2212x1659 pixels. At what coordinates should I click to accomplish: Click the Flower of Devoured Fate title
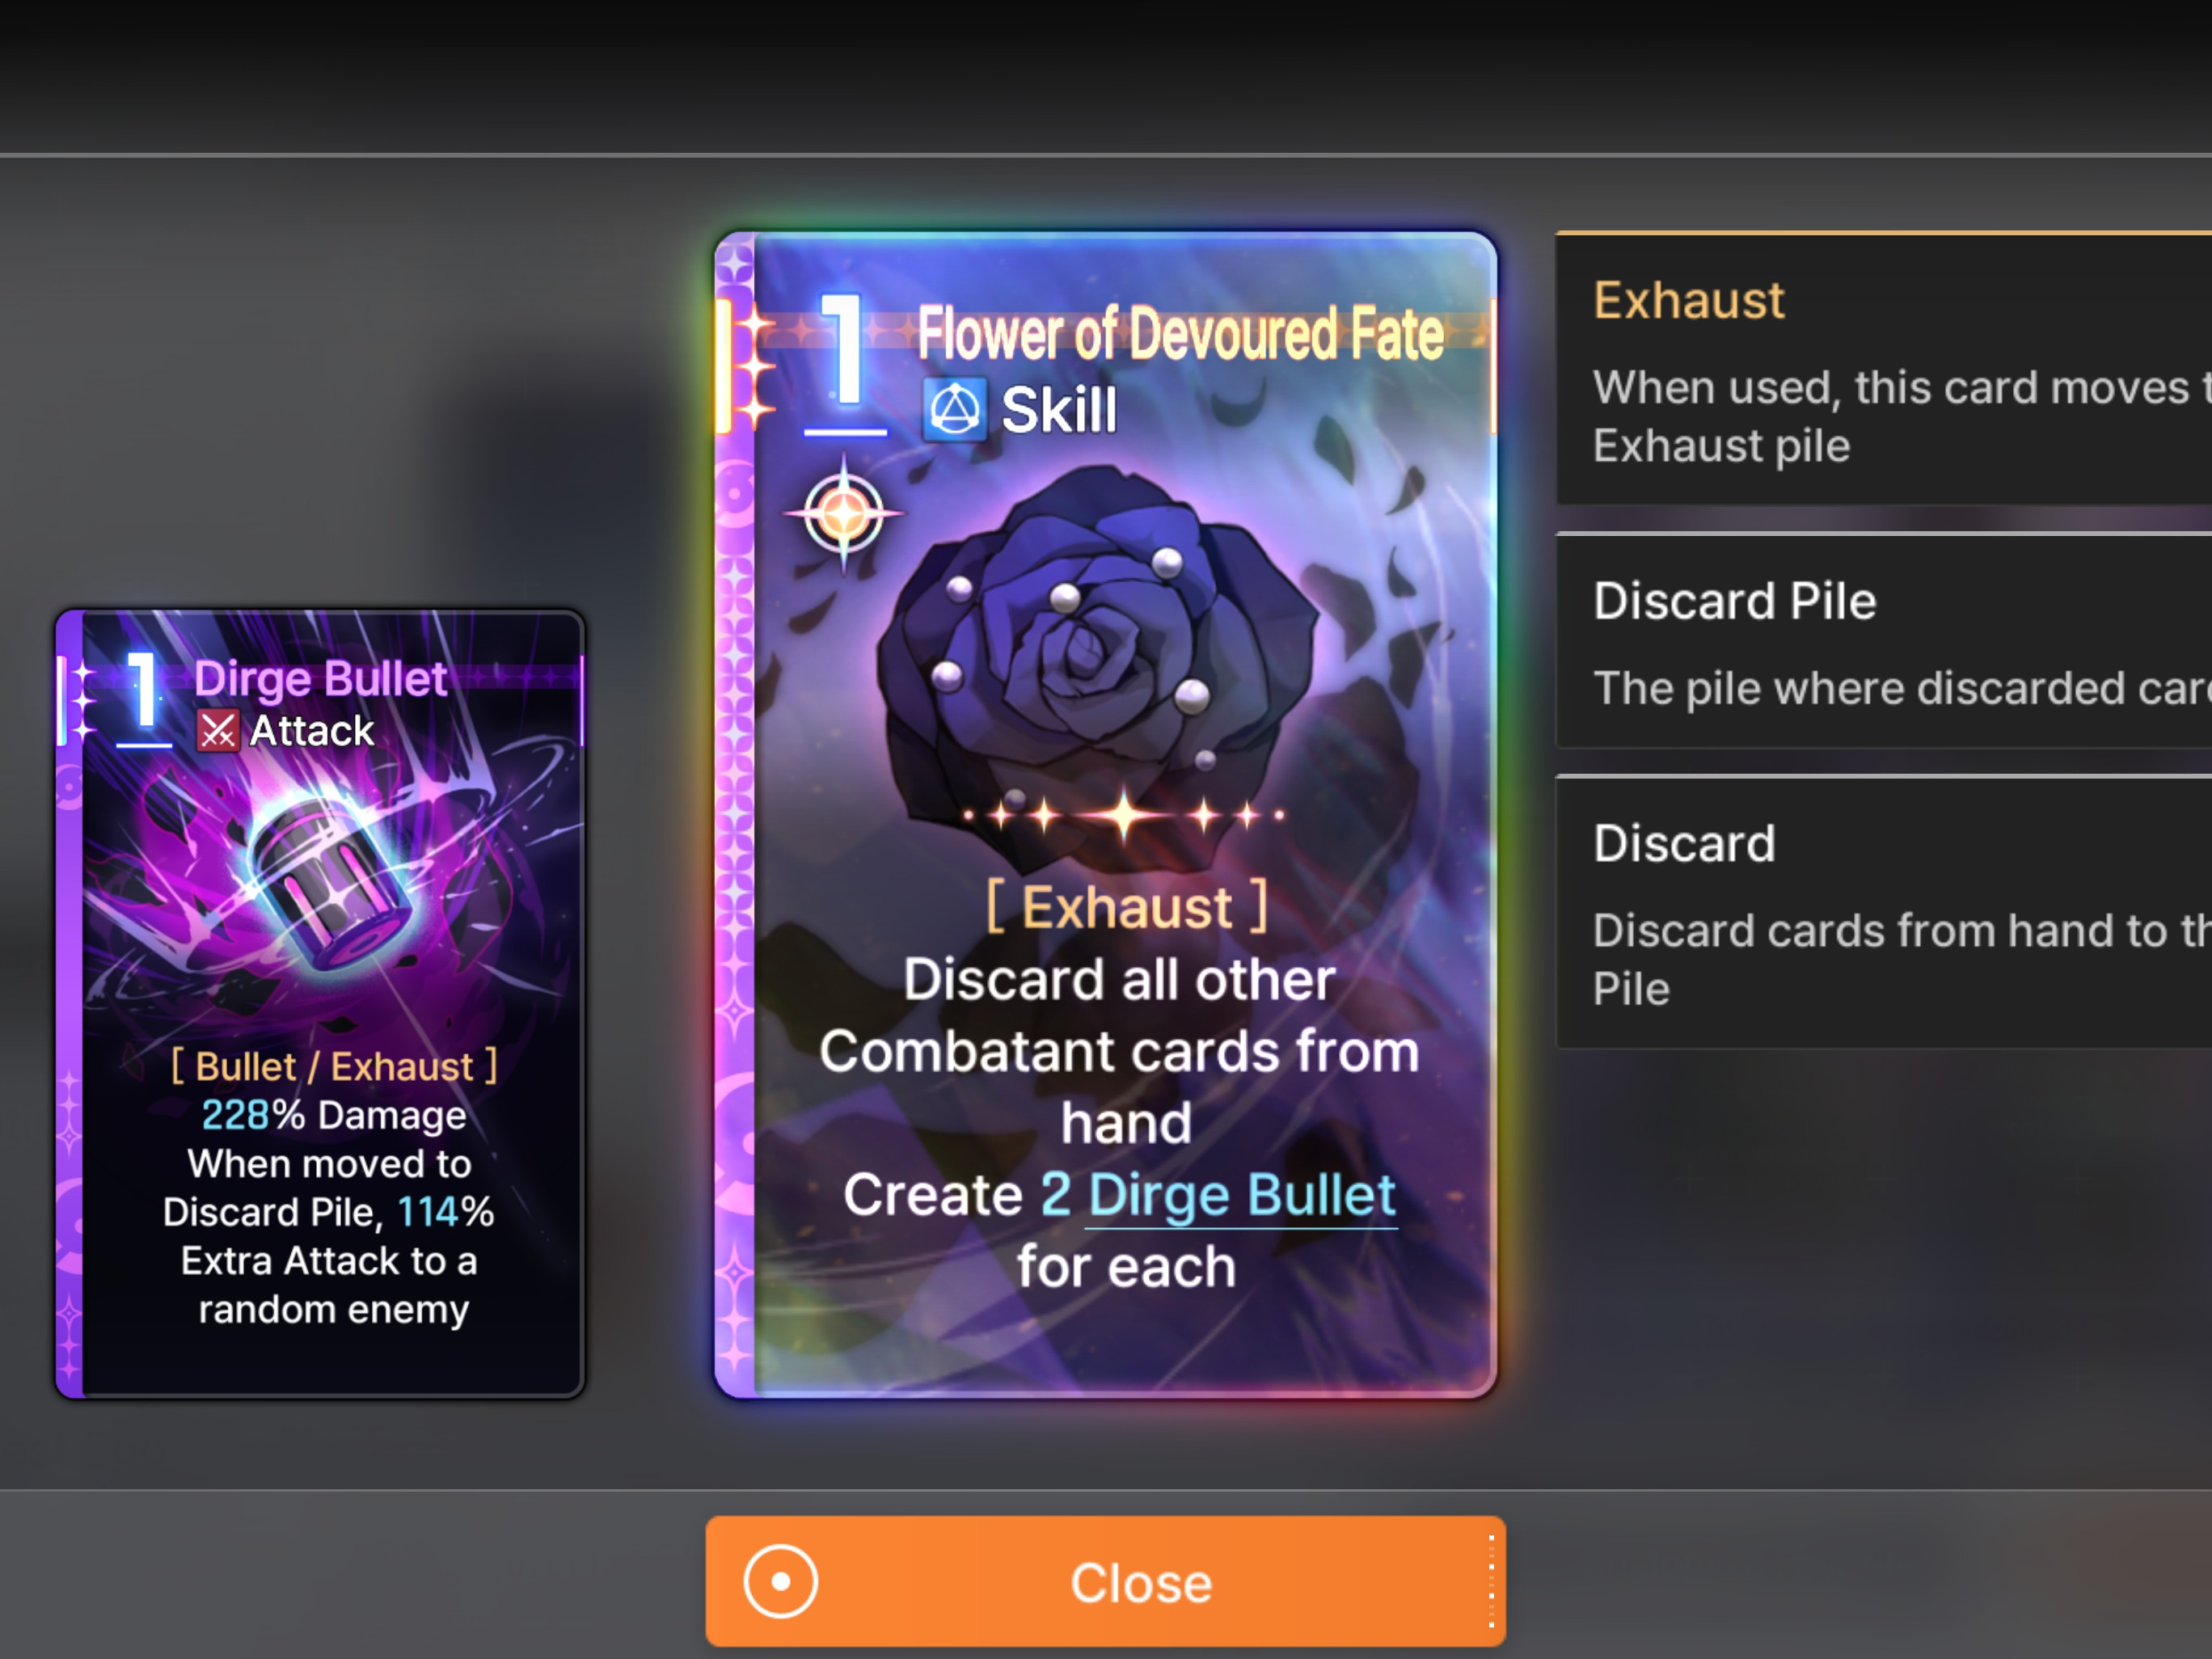pyautogui.click(x=1180, y=334)
